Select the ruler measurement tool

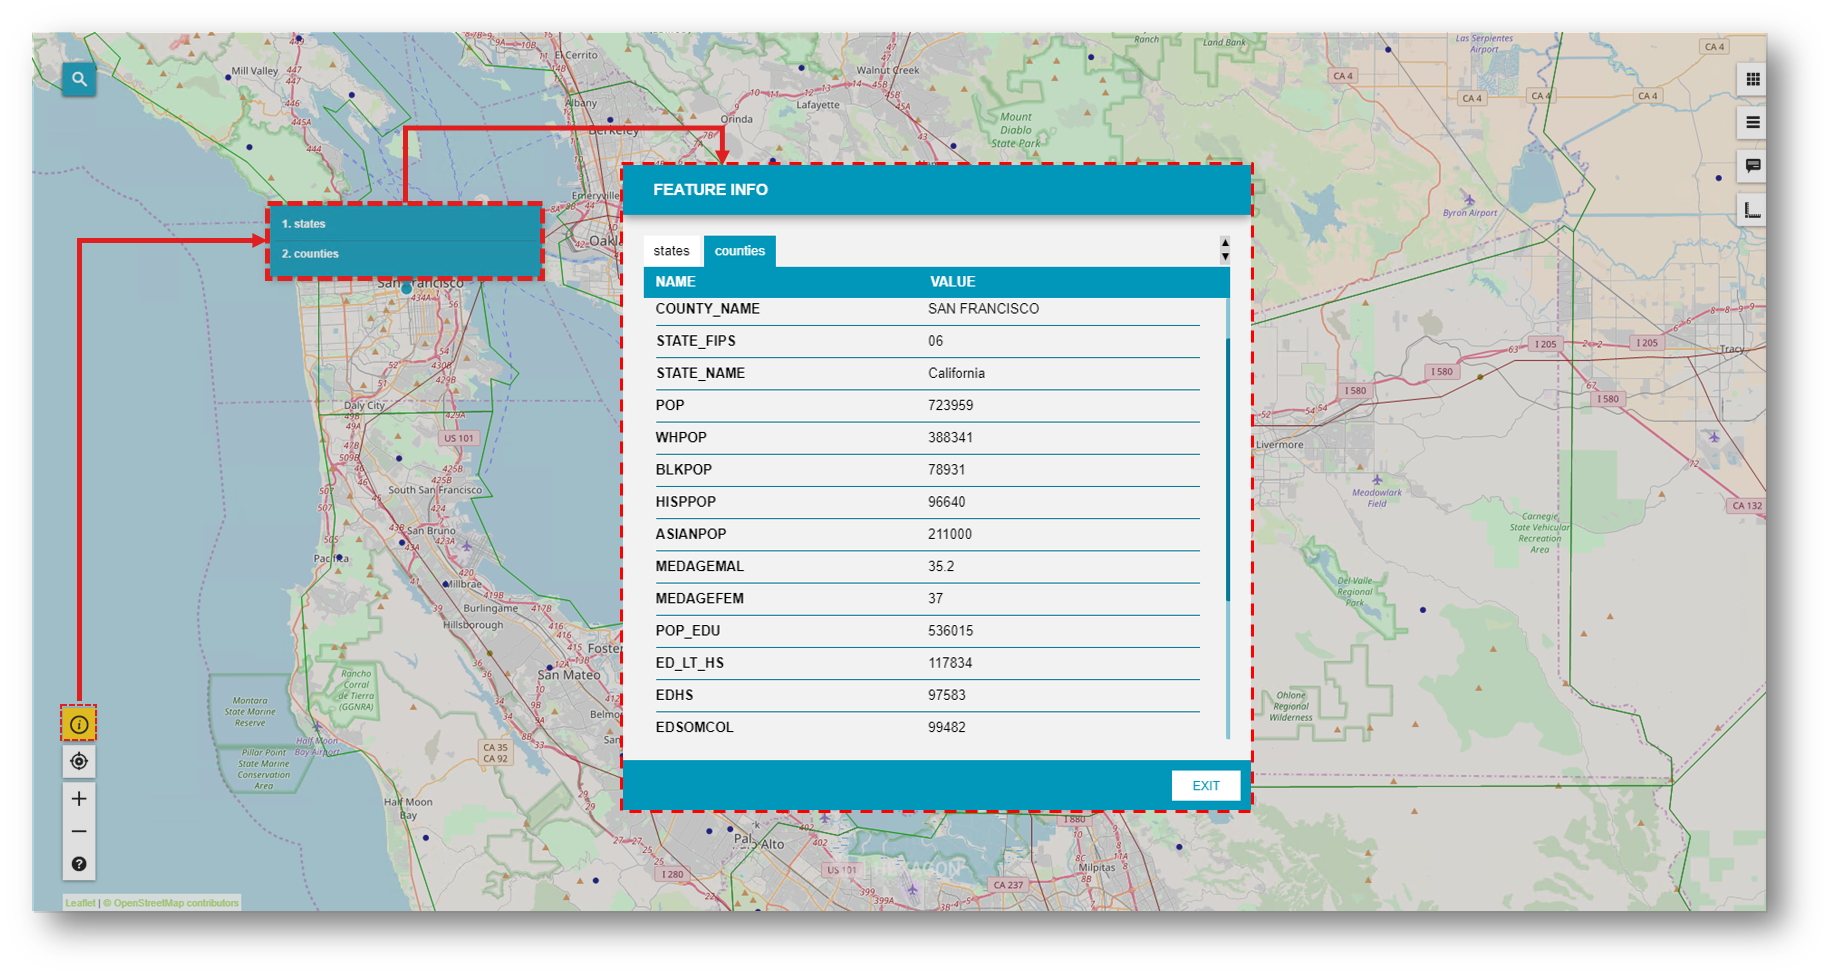1752,210
